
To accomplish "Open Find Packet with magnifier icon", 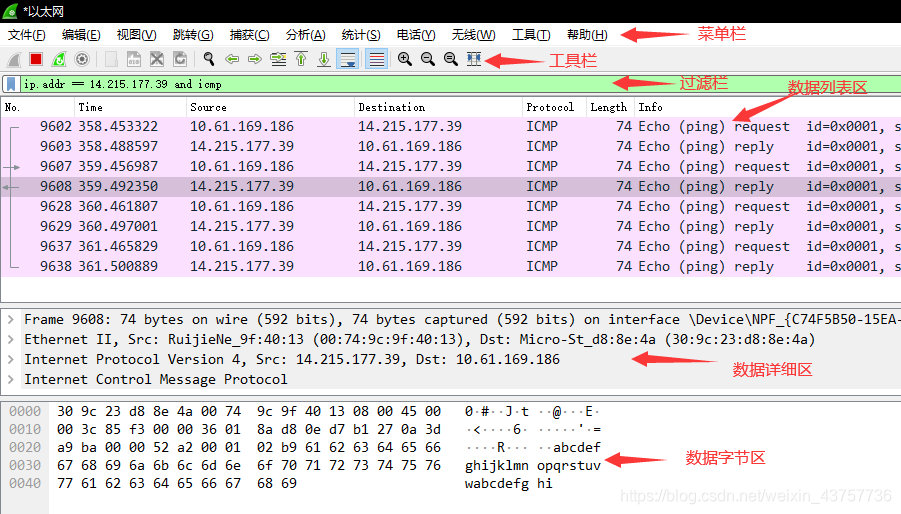I will [x=209, y=59].
